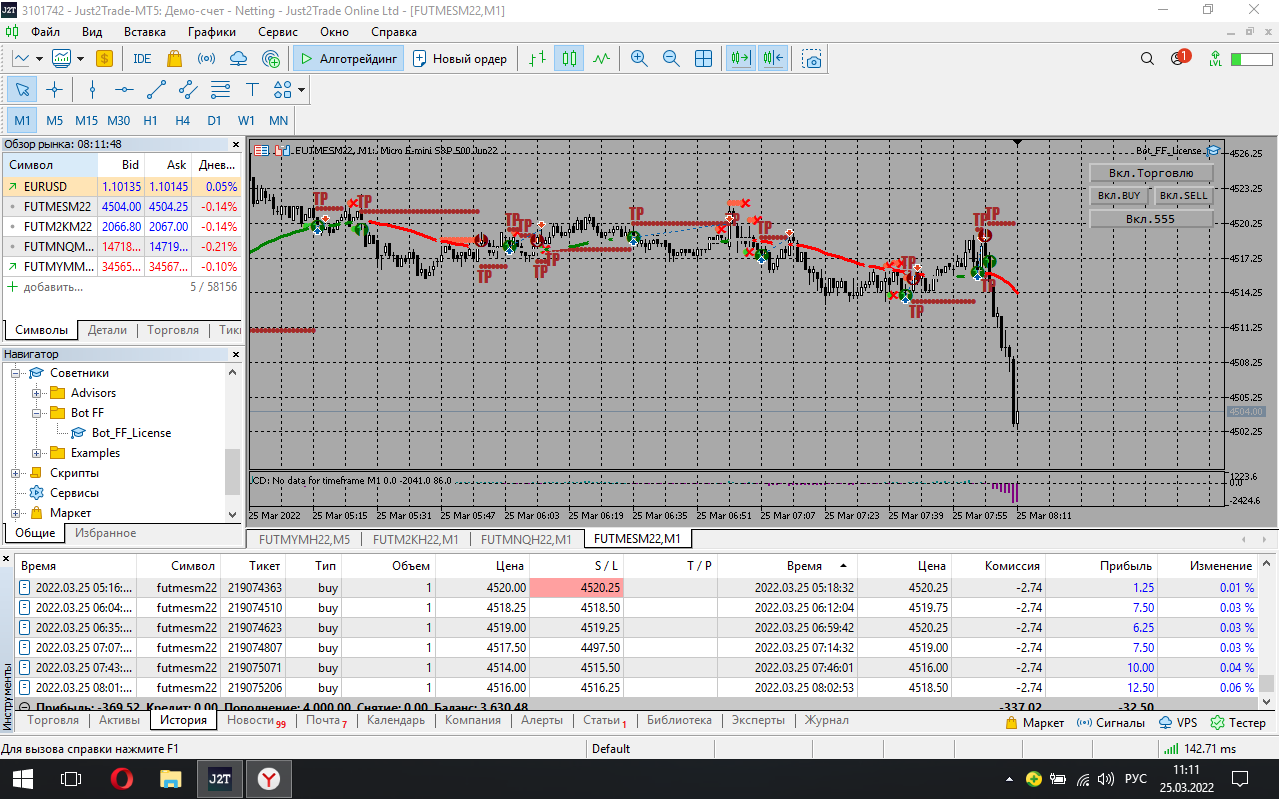The width and height of the screenshot is (1279, 799).
Task: Select the text label tool
Action: click(x=252, y=89)
